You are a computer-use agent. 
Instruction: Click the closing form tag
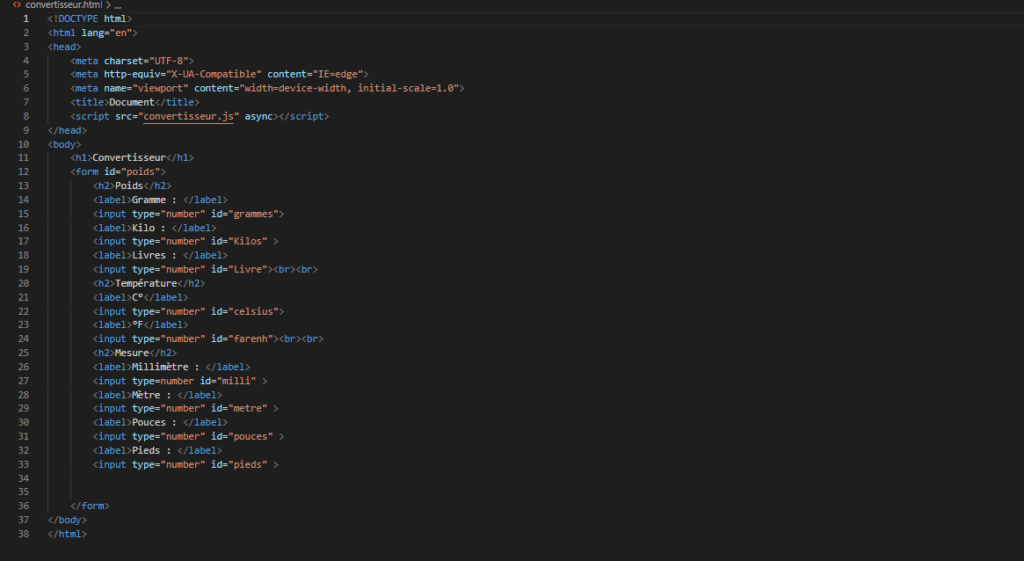tap(89, 506)
